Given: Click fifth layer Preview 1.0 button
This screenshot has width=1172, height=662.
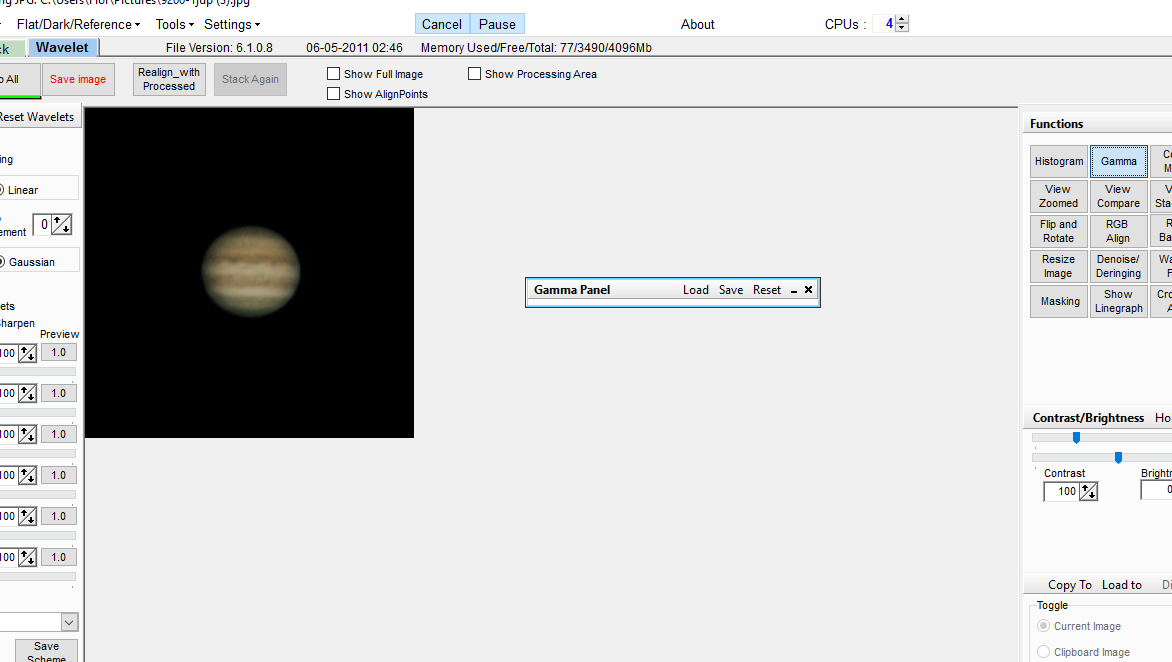Looking at the screenshot, I should [x=58, y=516].
